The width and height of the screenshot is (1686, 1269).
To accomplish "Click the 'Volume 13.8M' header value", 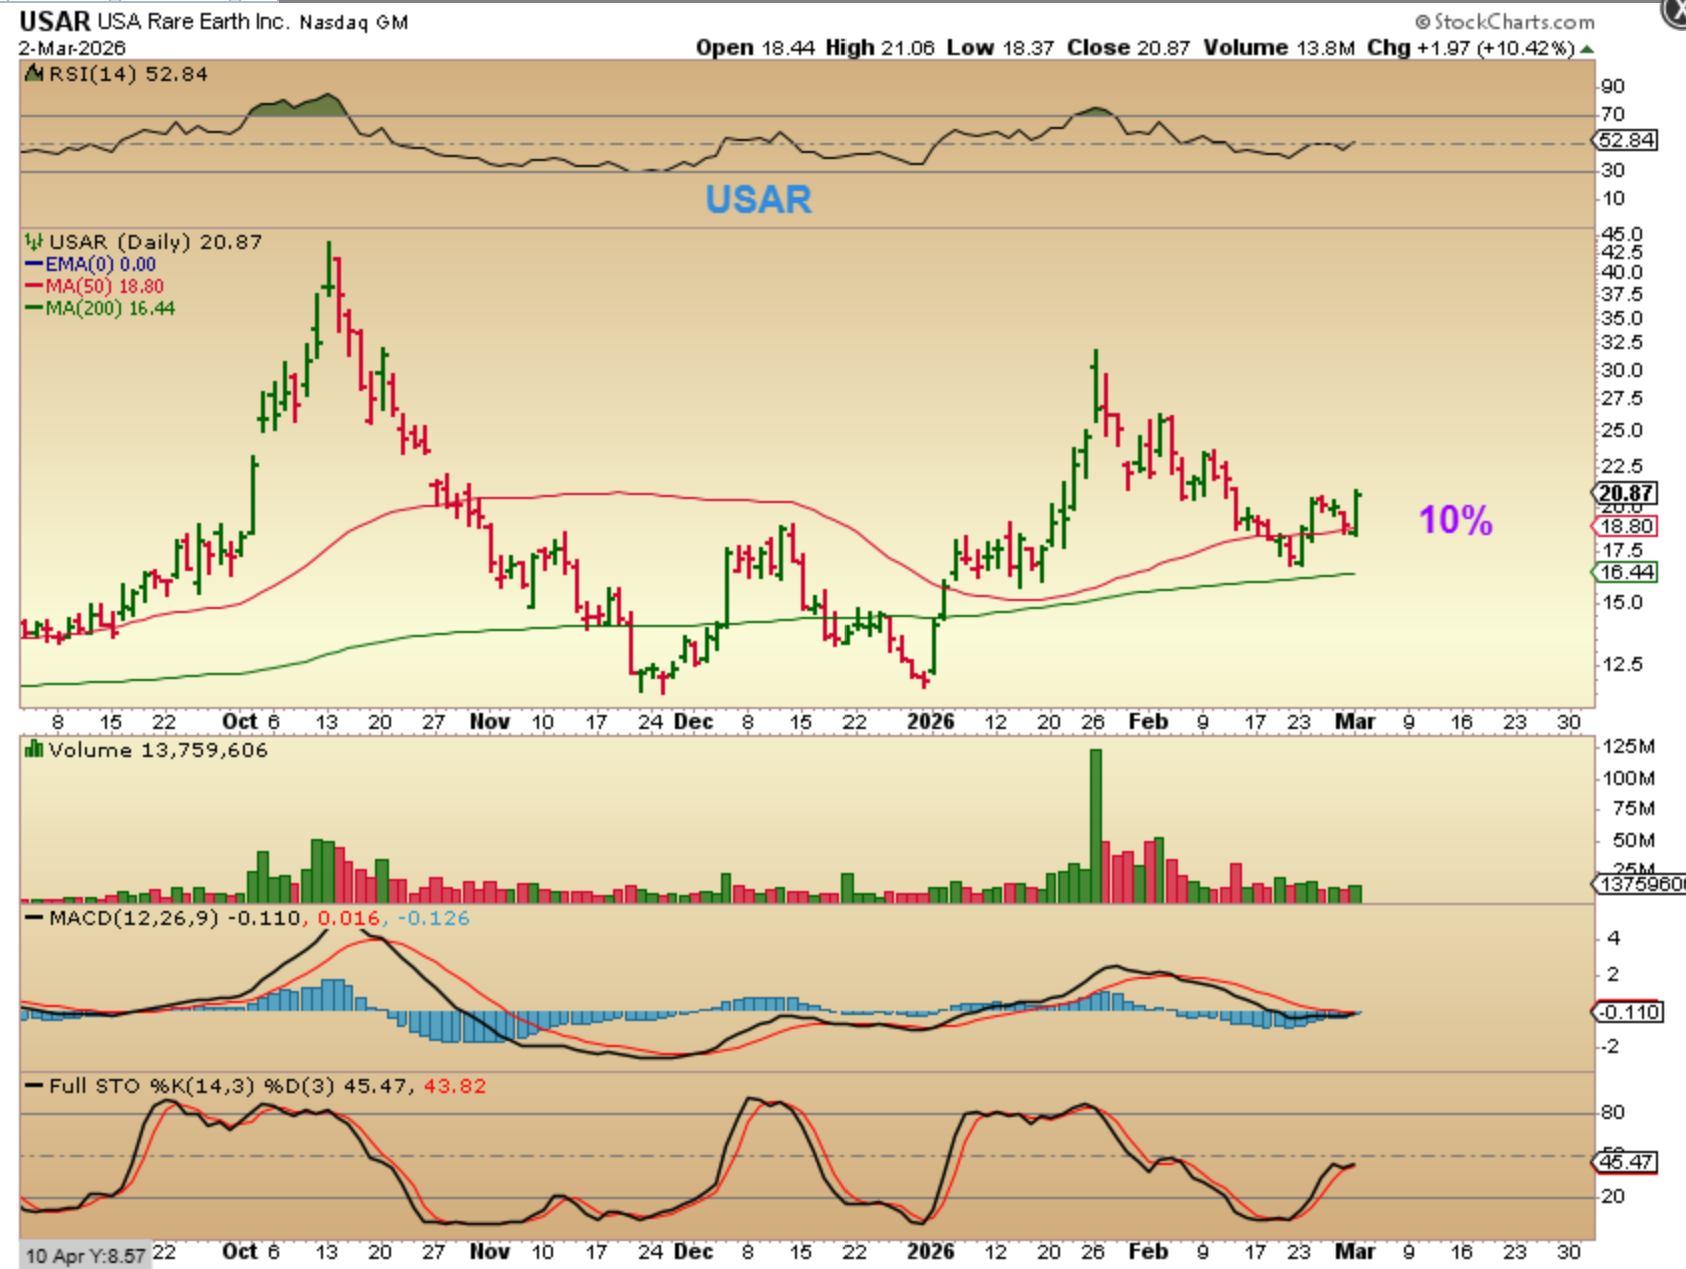I will 1279,48.
